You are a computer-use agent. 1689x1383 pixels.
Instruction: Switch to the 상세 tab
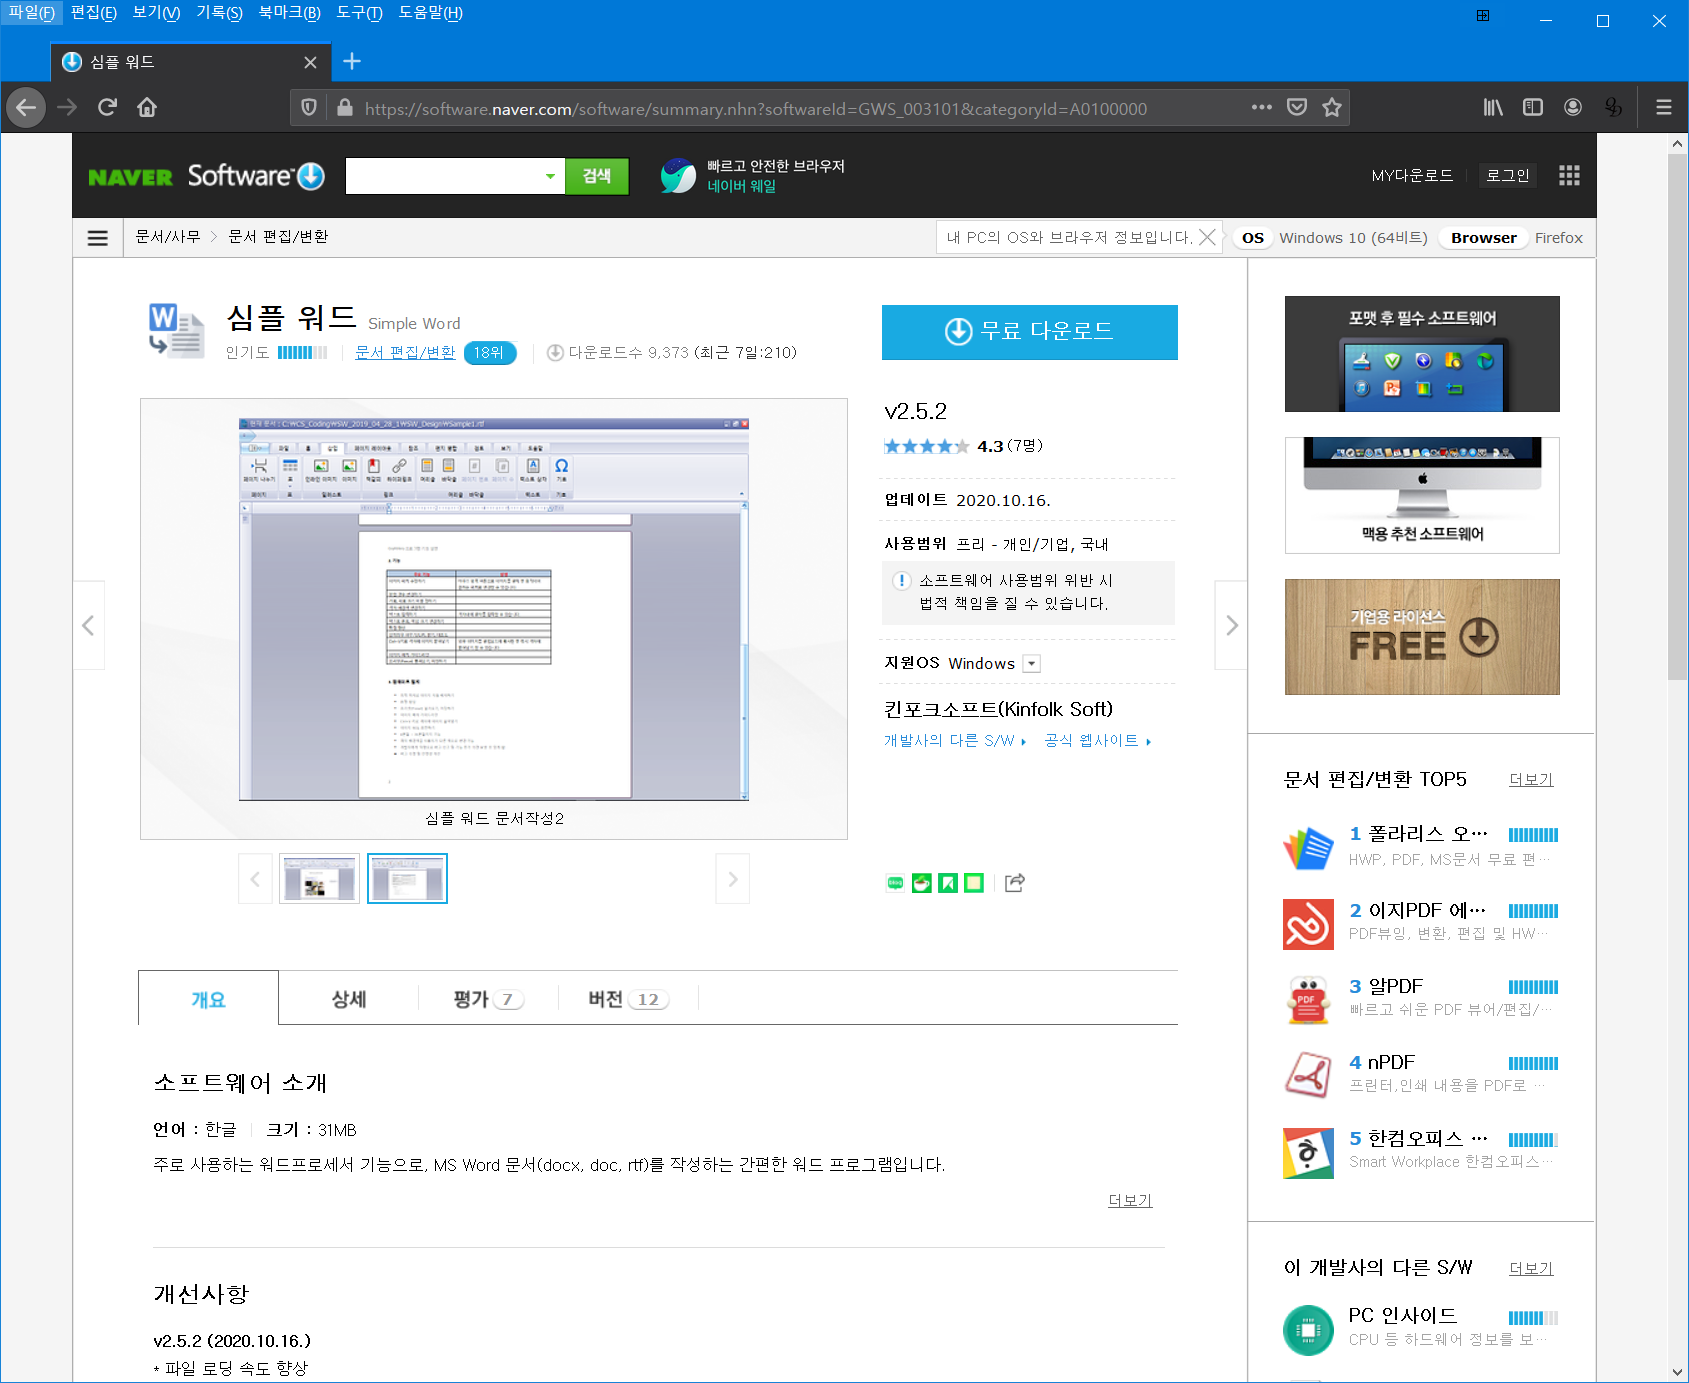[349, 999]
